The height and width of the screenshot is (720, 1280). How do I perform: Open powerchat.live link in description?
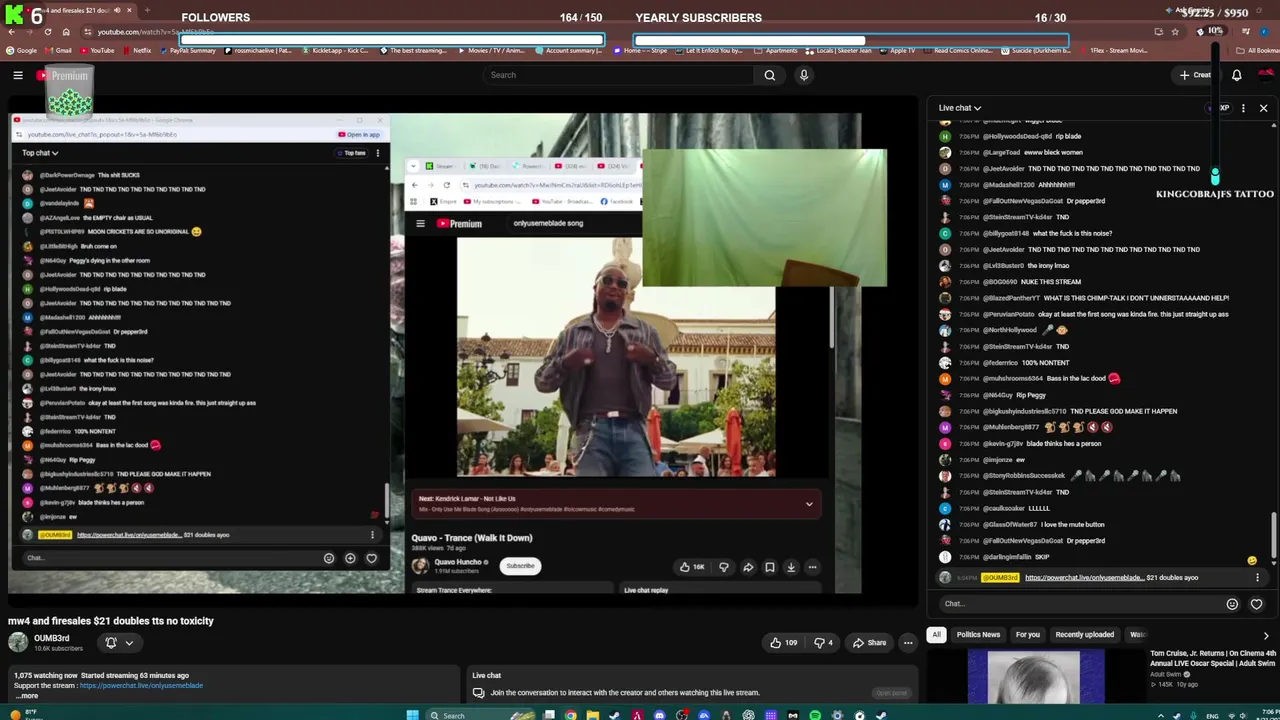pos(141,686)
